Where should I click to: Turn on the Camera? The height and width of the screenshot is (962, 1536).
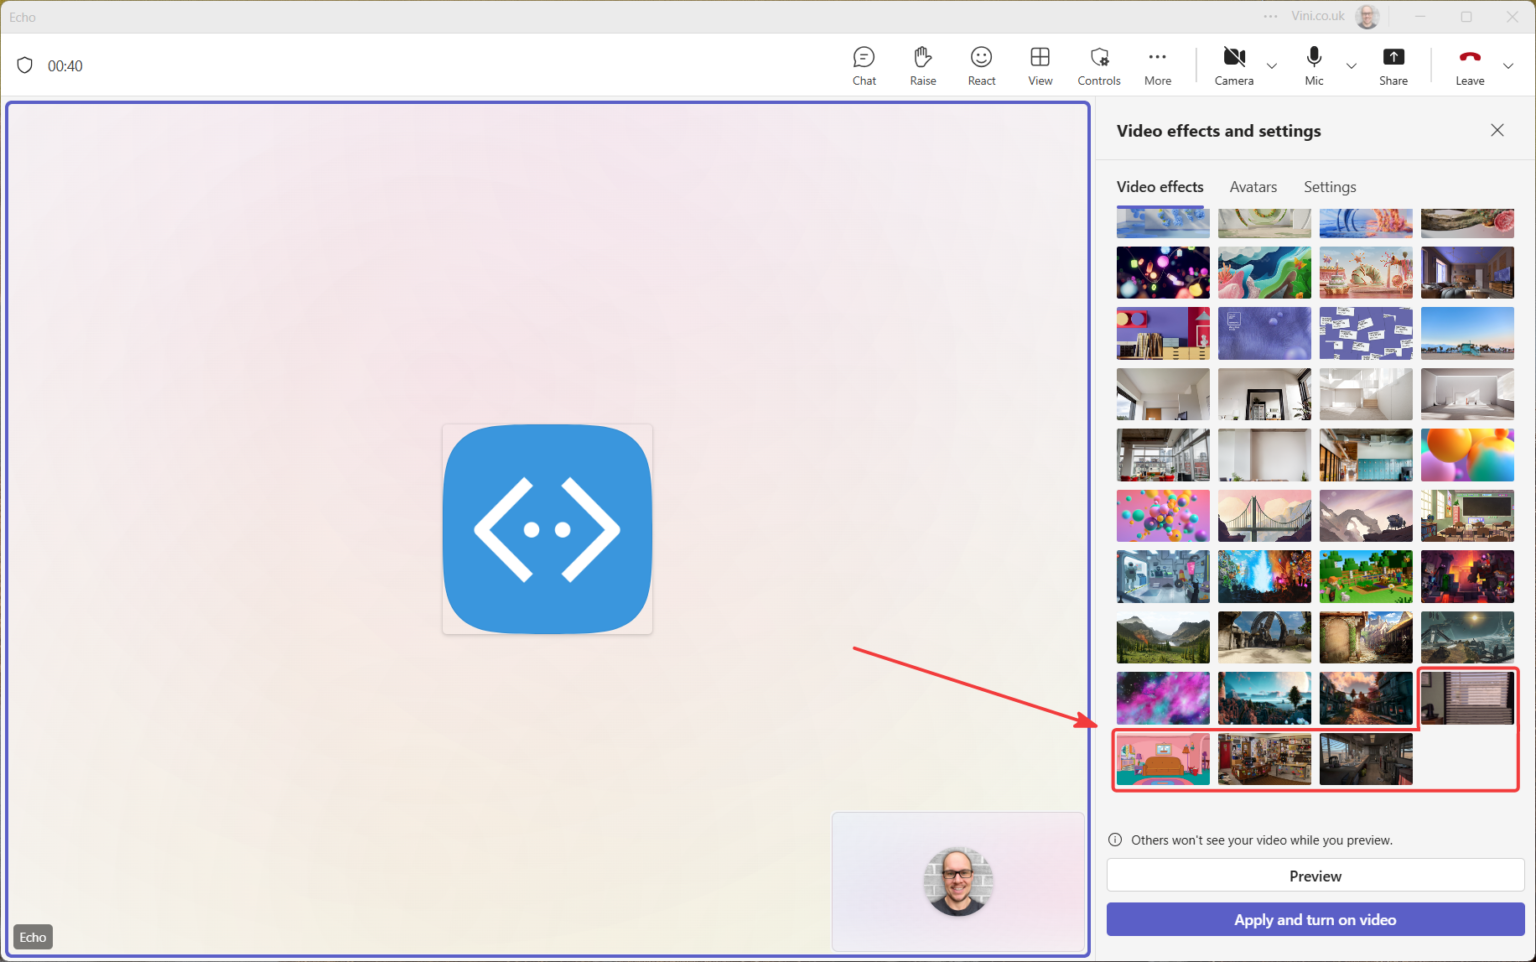coord(1234,66)
